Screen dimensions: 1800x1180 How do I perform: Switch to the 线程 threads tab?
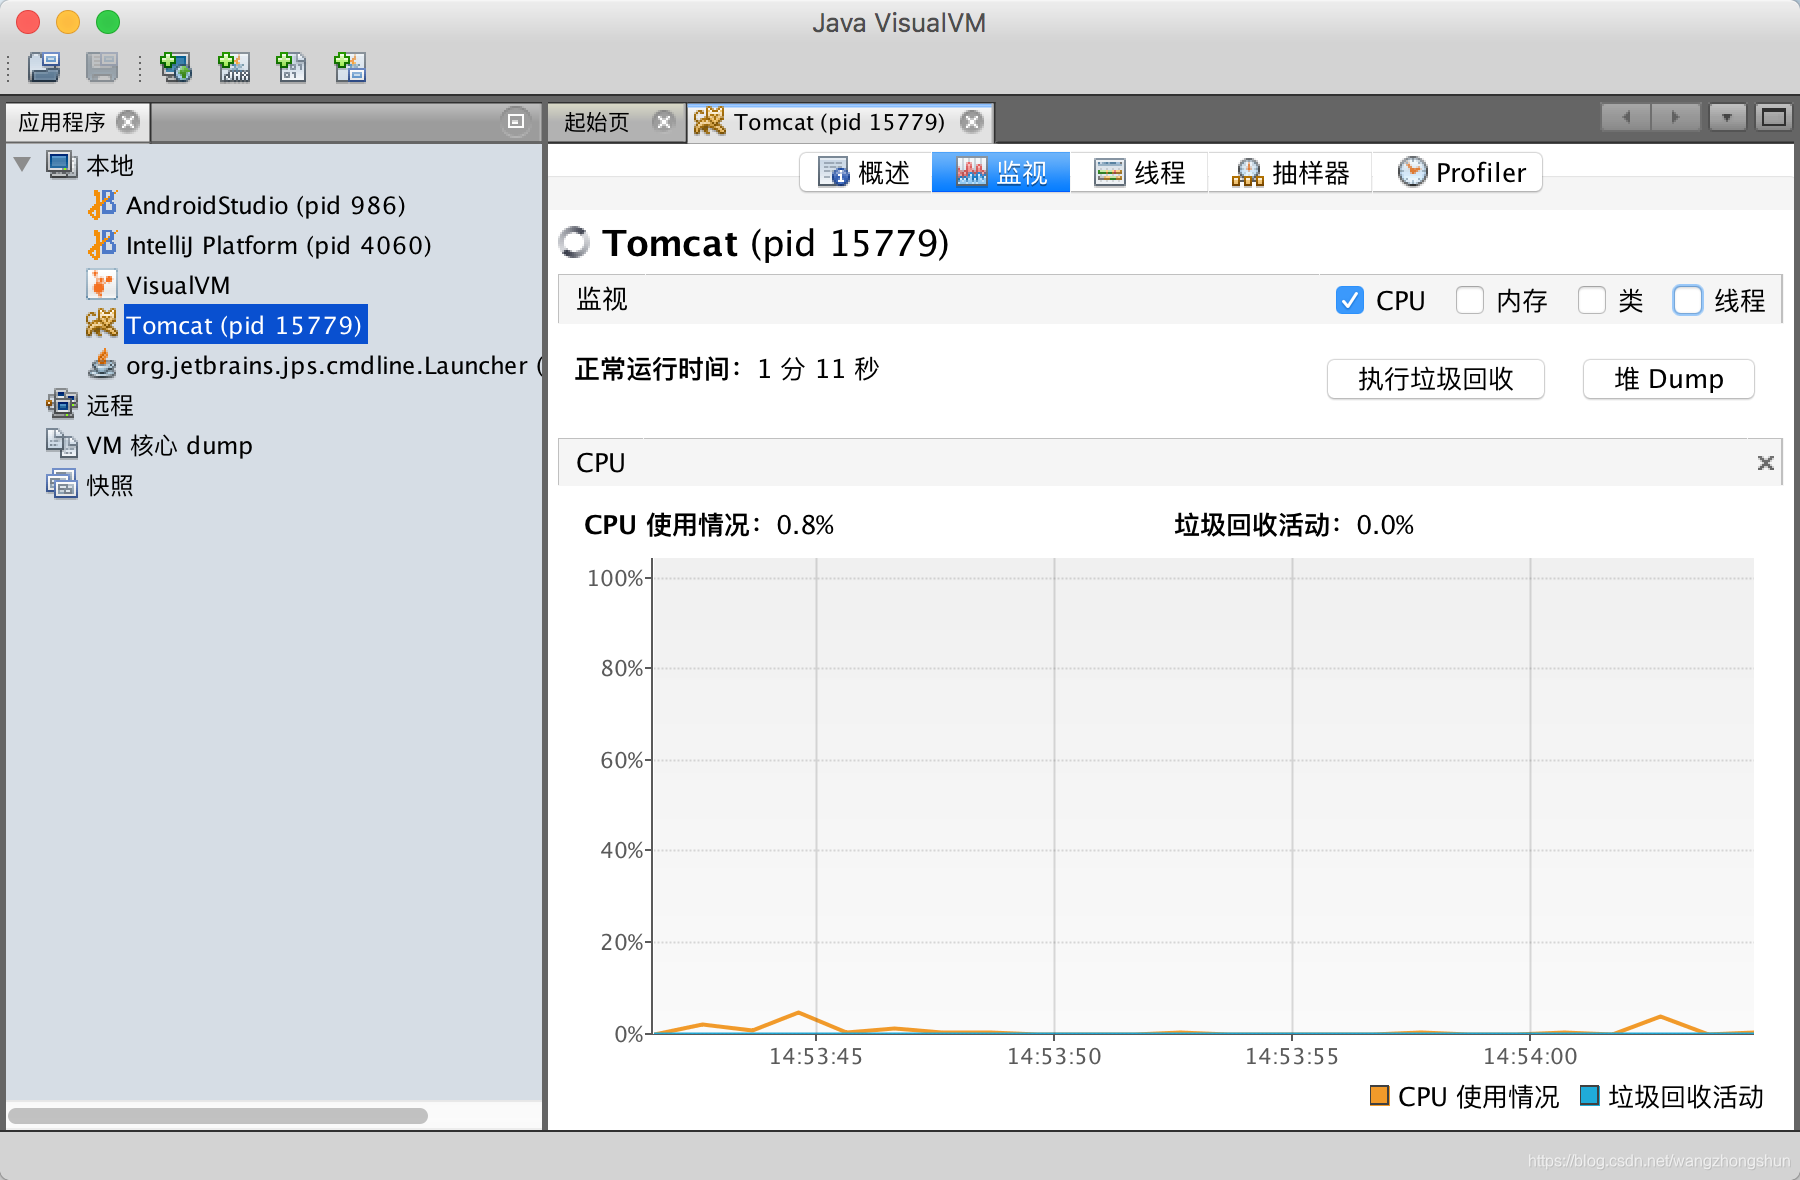click(1139, 172)
